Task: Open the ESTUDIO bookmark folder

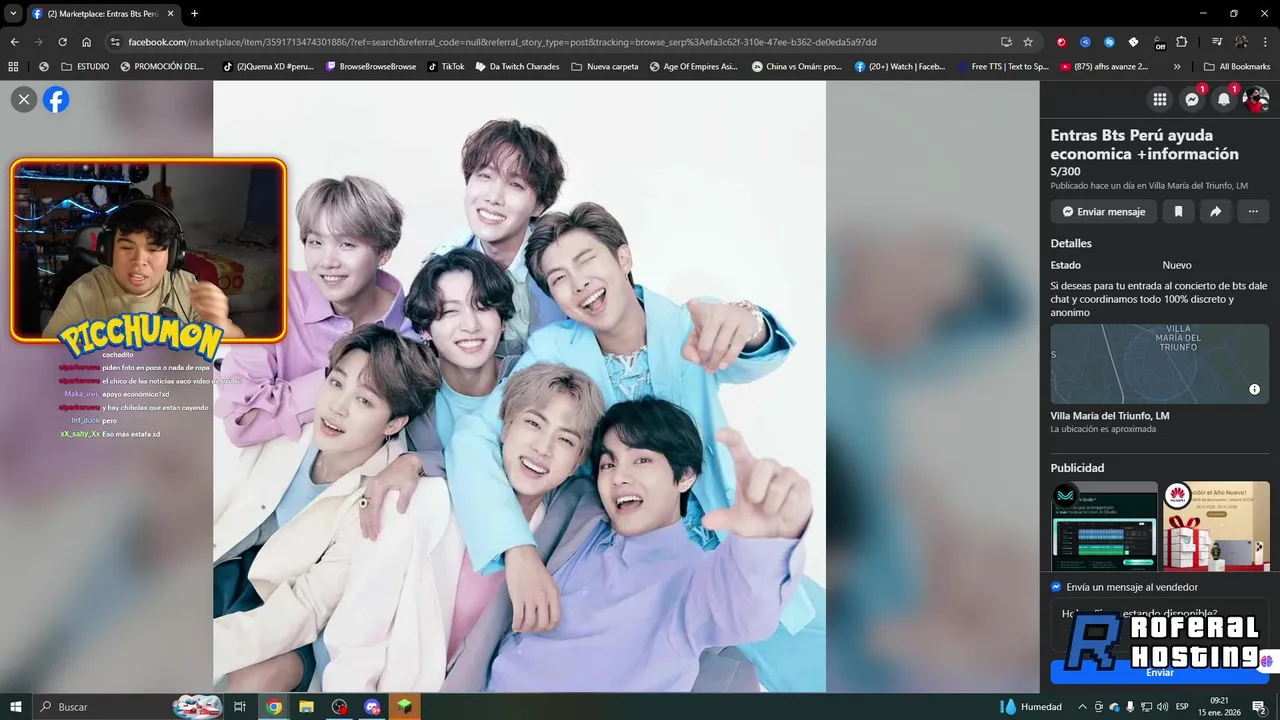Action: pyautogui.click(x=85, y=67)
